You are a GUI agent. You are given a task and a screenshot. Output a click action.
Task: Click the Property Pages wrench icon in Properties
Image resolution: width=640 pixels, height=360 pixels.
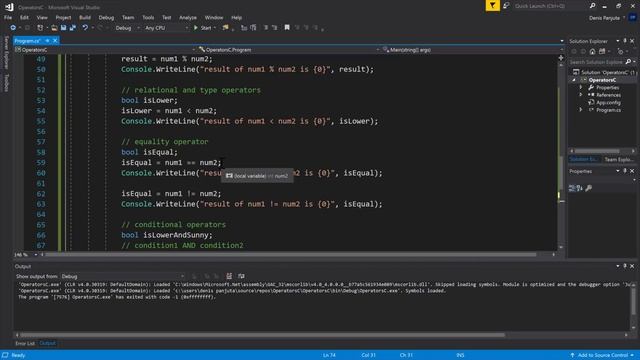coord(588,188)
